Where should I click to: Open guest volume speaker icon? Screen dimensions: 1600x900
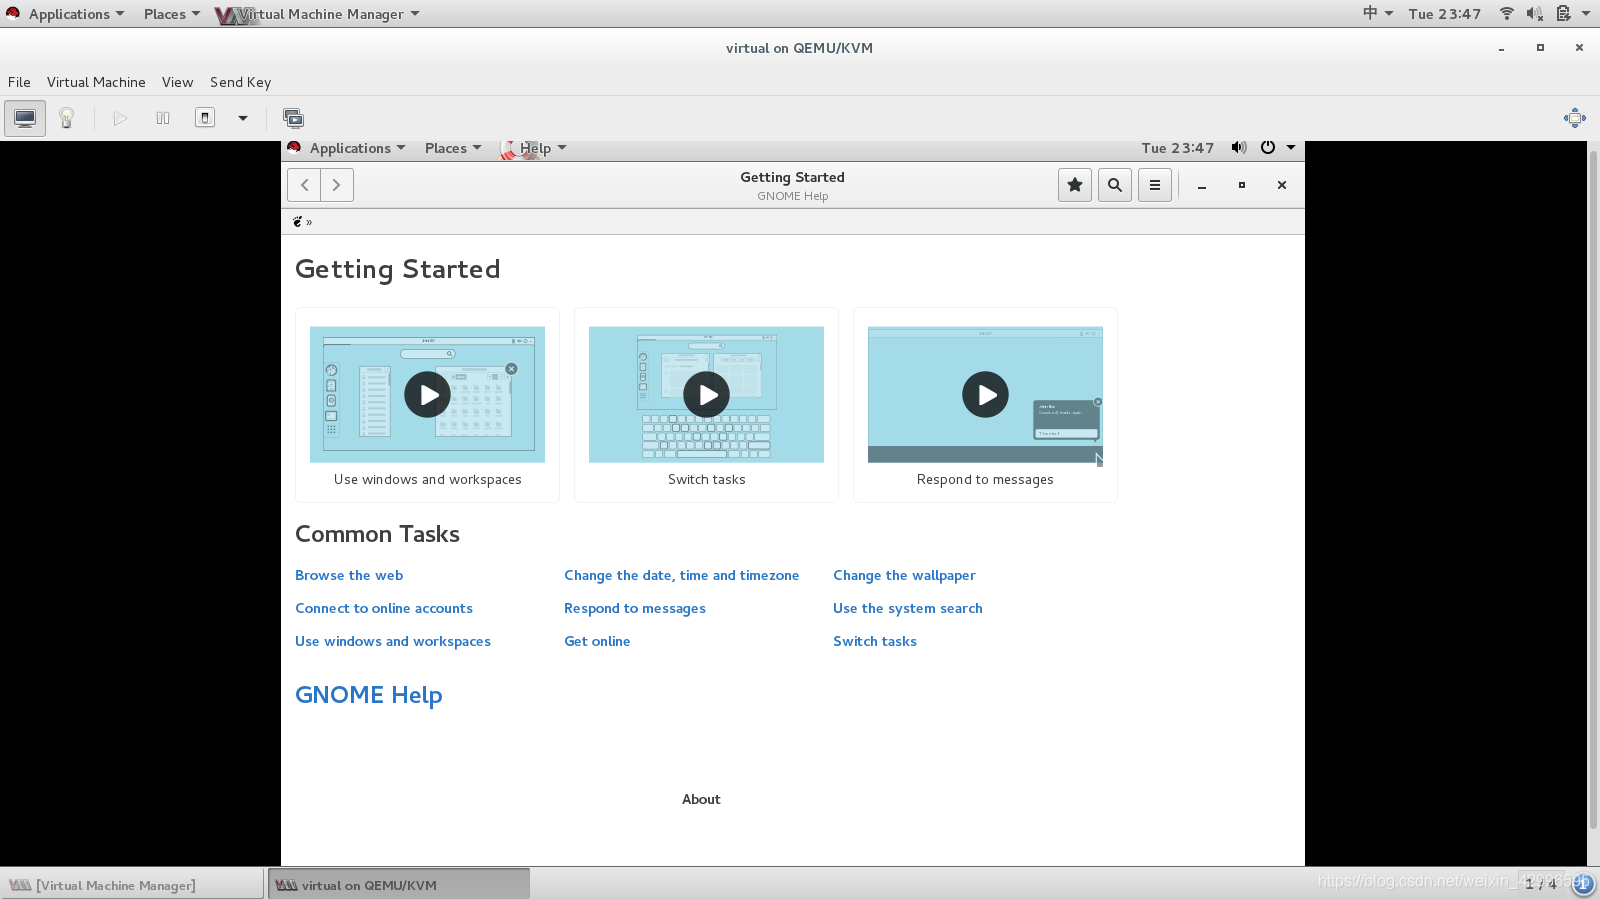click(x=1239, y=147)
